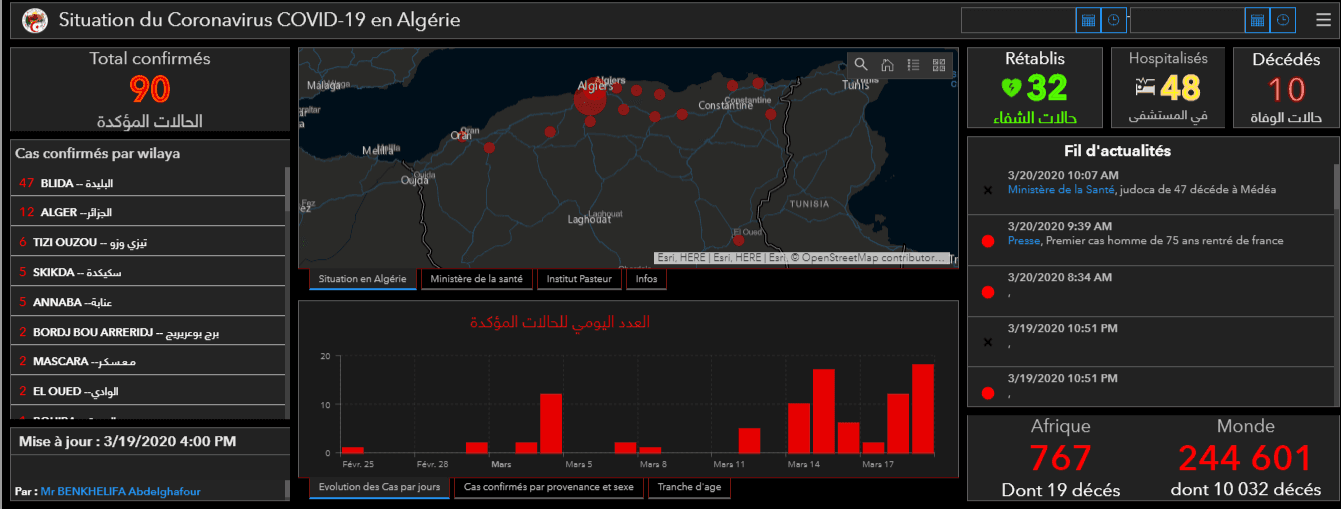
Task: Open the Infos tab
Action: click(646, 279)
